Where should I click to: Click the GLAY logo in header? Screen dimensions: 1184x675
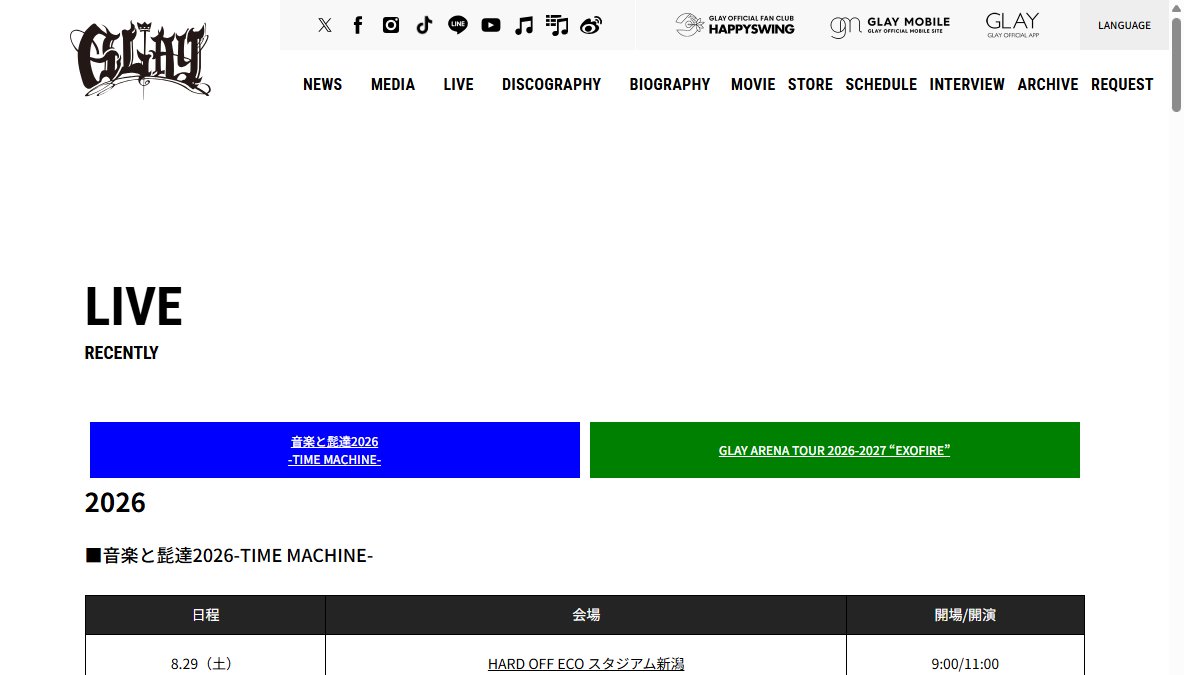(140, 60)
